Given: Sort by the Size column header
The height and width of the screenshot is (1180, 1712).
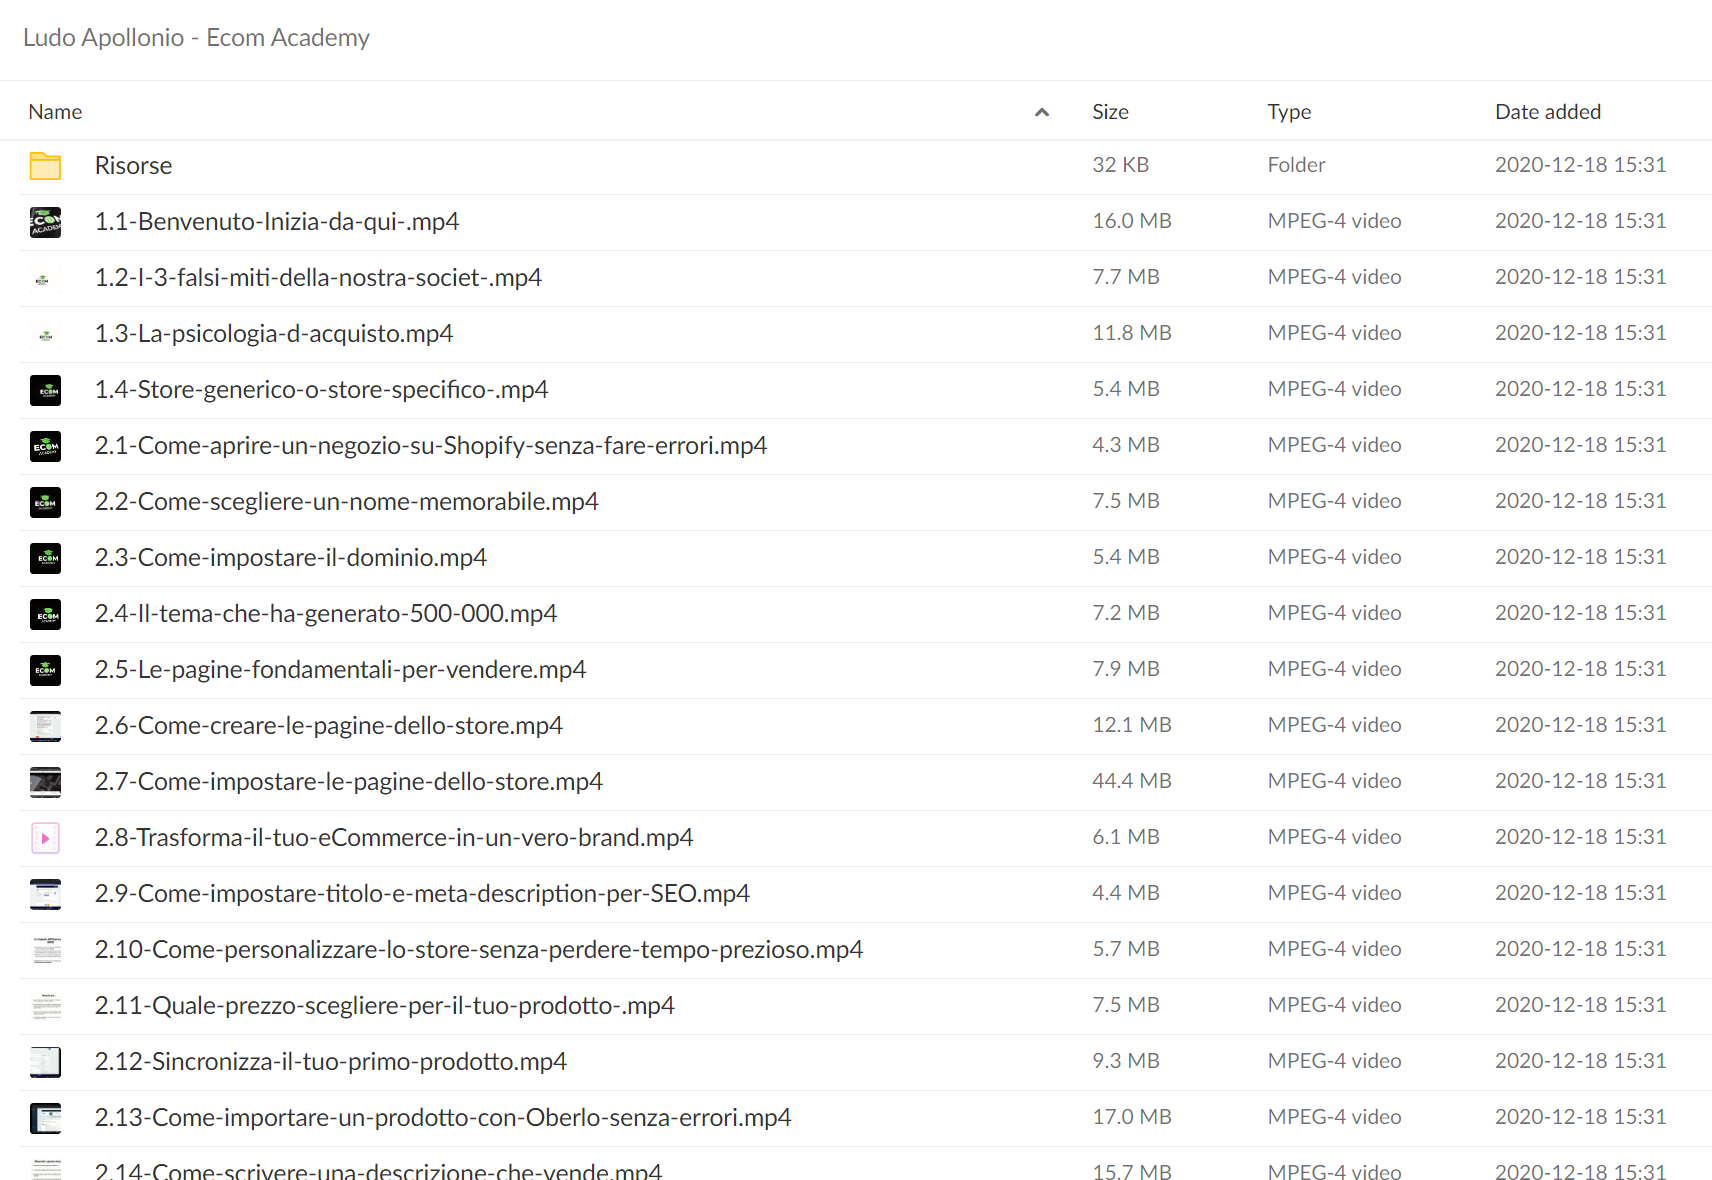Looking at the screenshot, I should coord(1110,112).
